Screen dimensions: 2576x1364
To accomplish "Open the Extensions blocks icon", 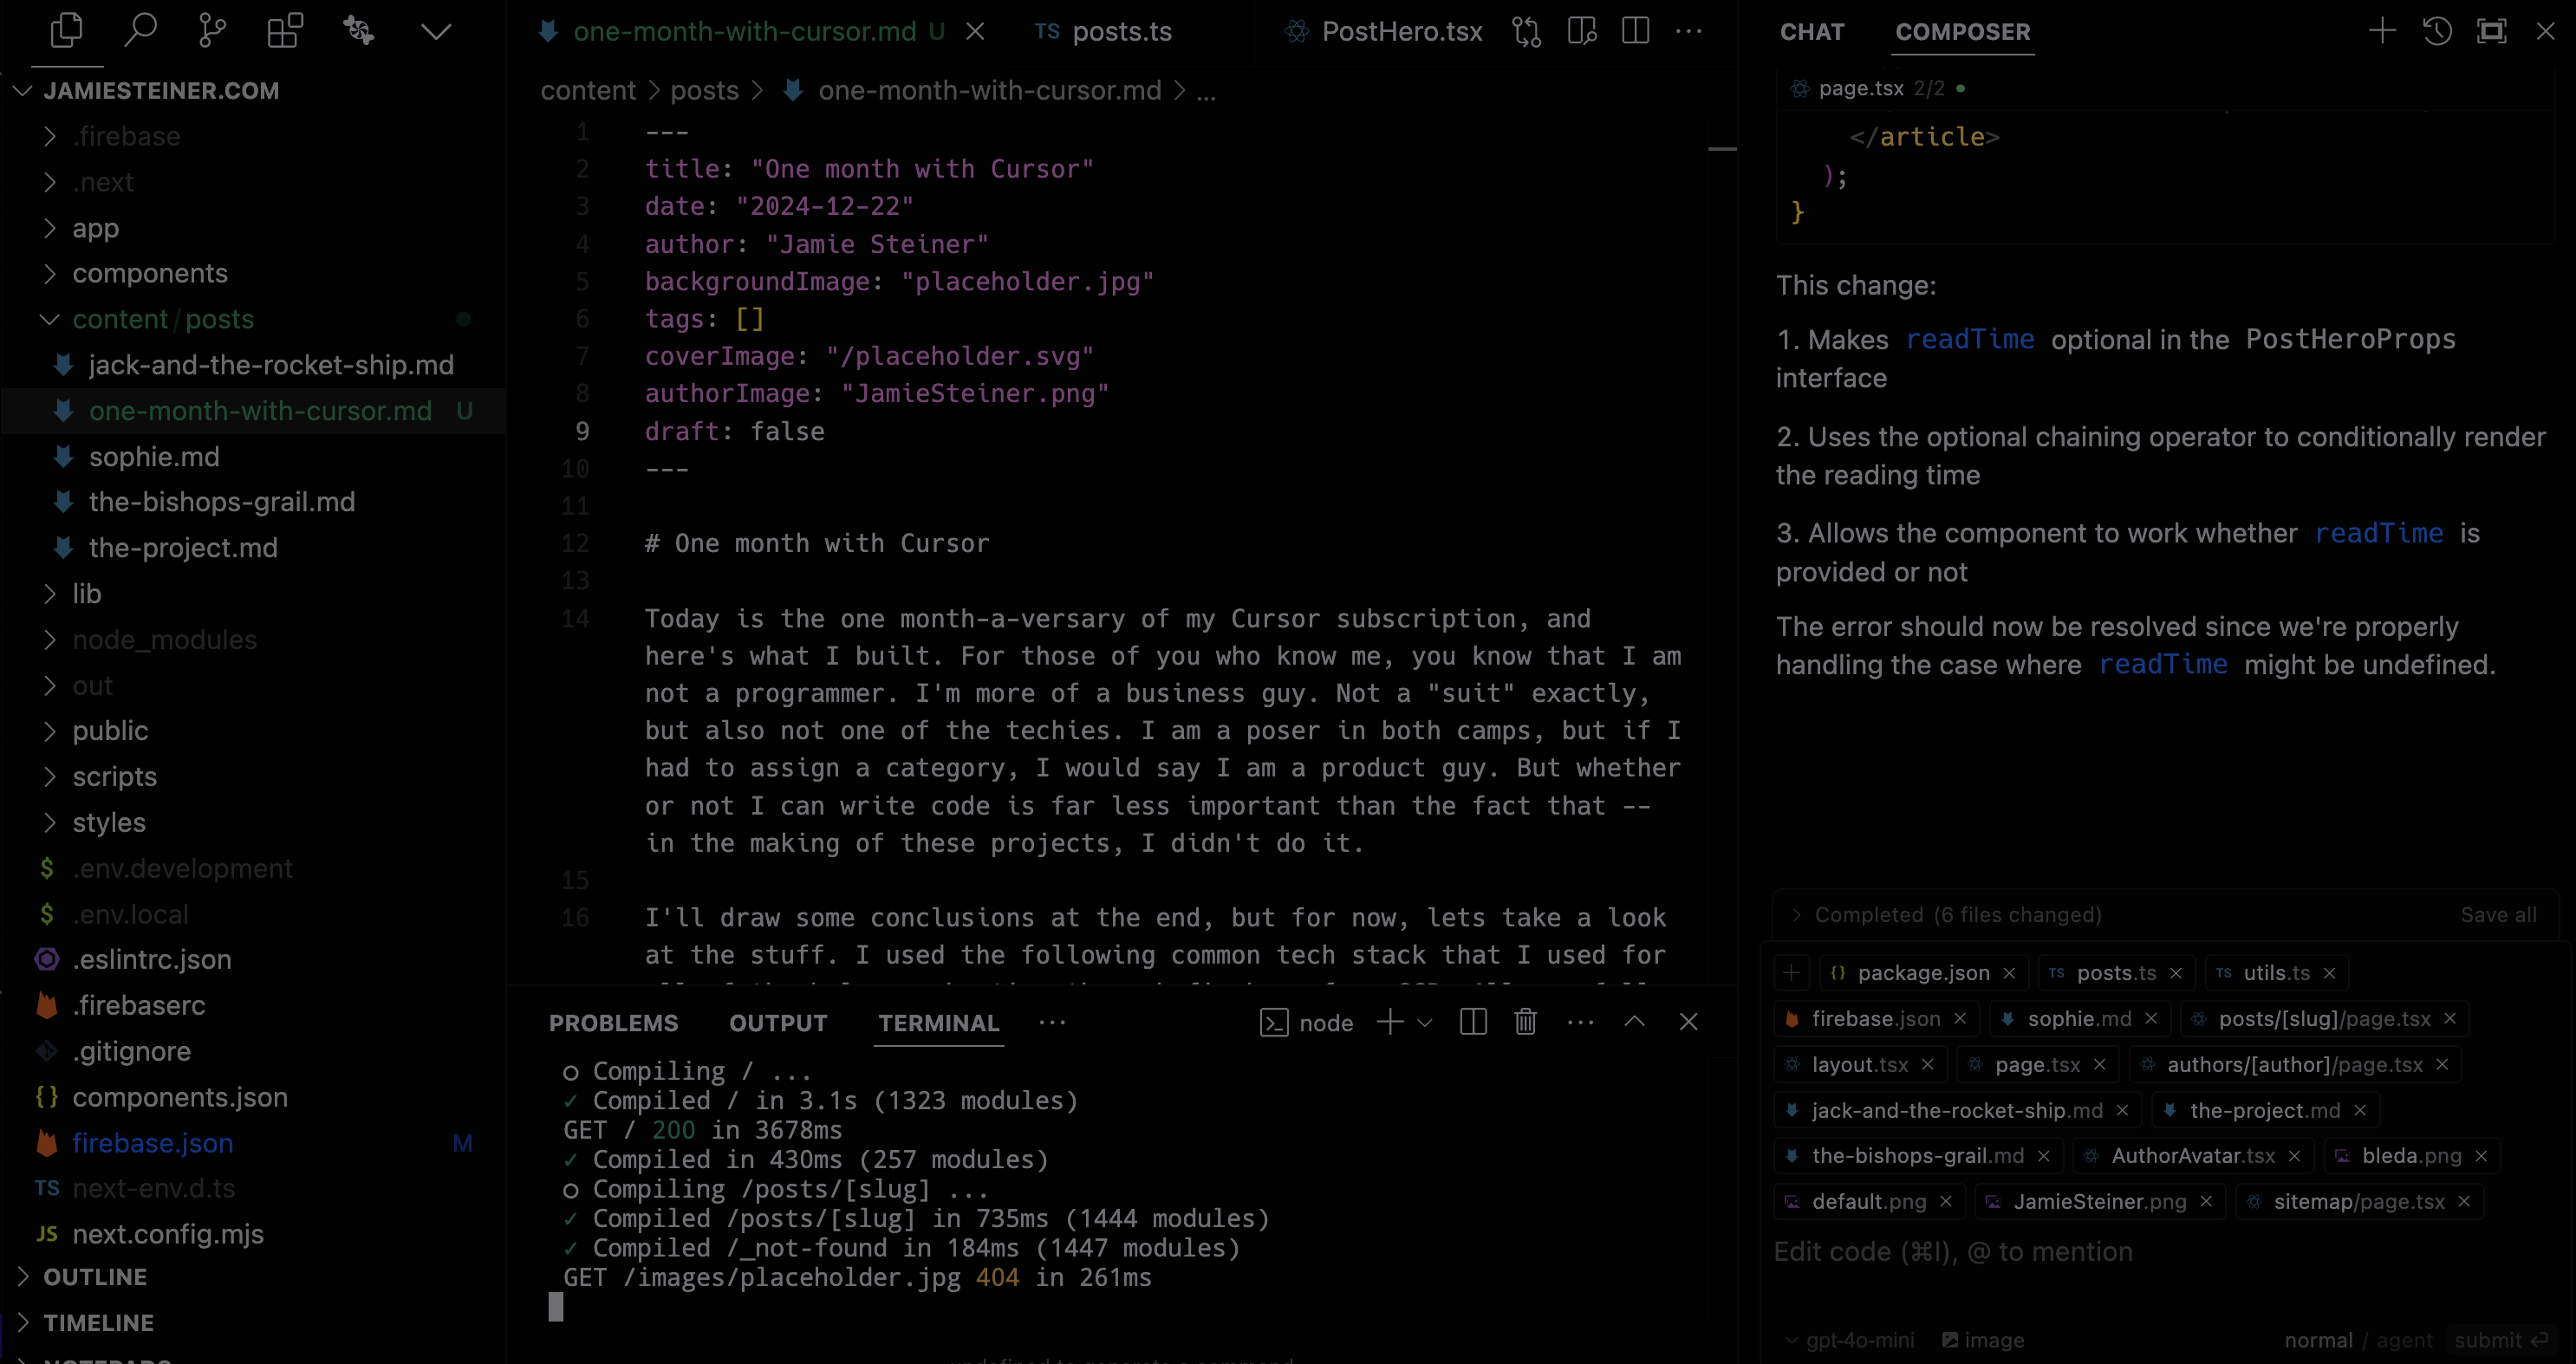I will pyautogui.click(x=285, y=31).
